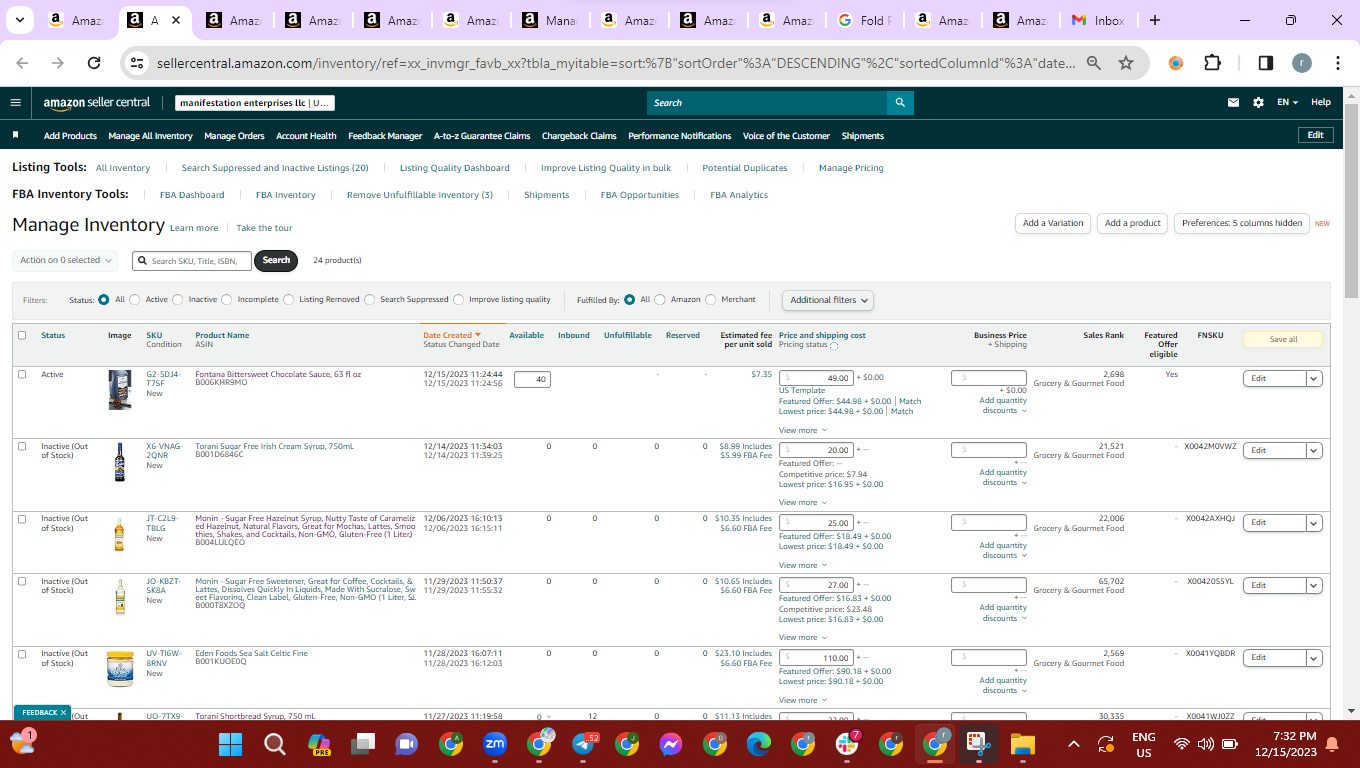Open Manage All Inventory in the top menu

150,136
